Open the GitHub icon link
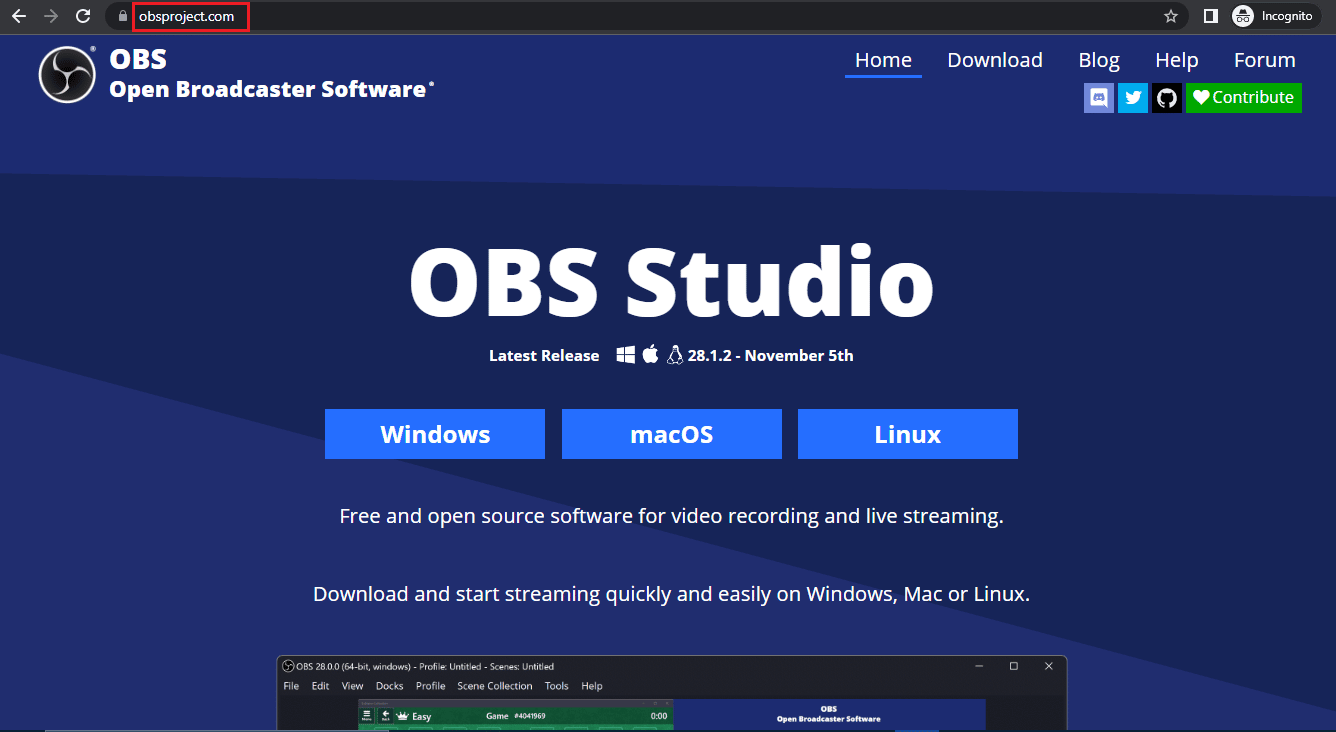 tap(1167, 98)
